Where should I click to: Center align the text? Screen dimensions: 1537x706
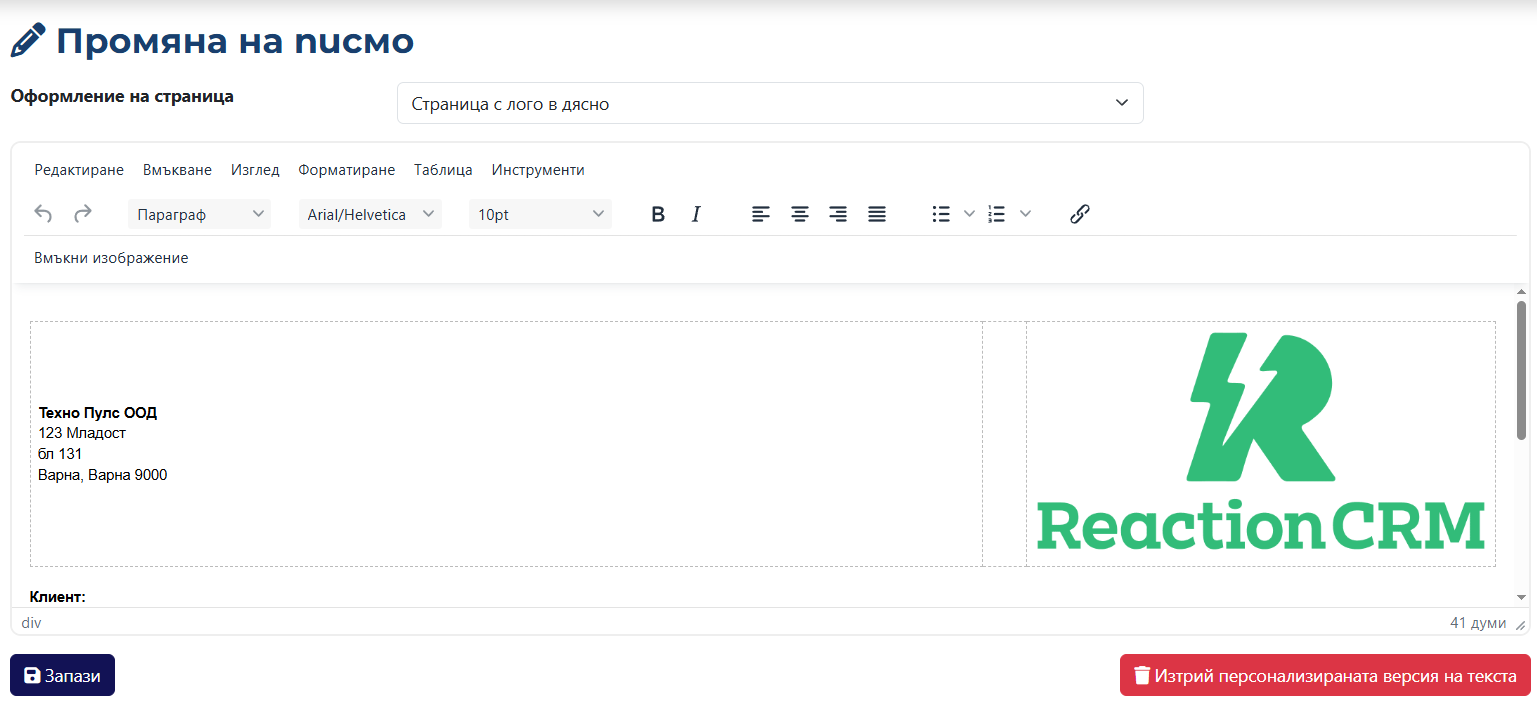[x=800, y=214]
